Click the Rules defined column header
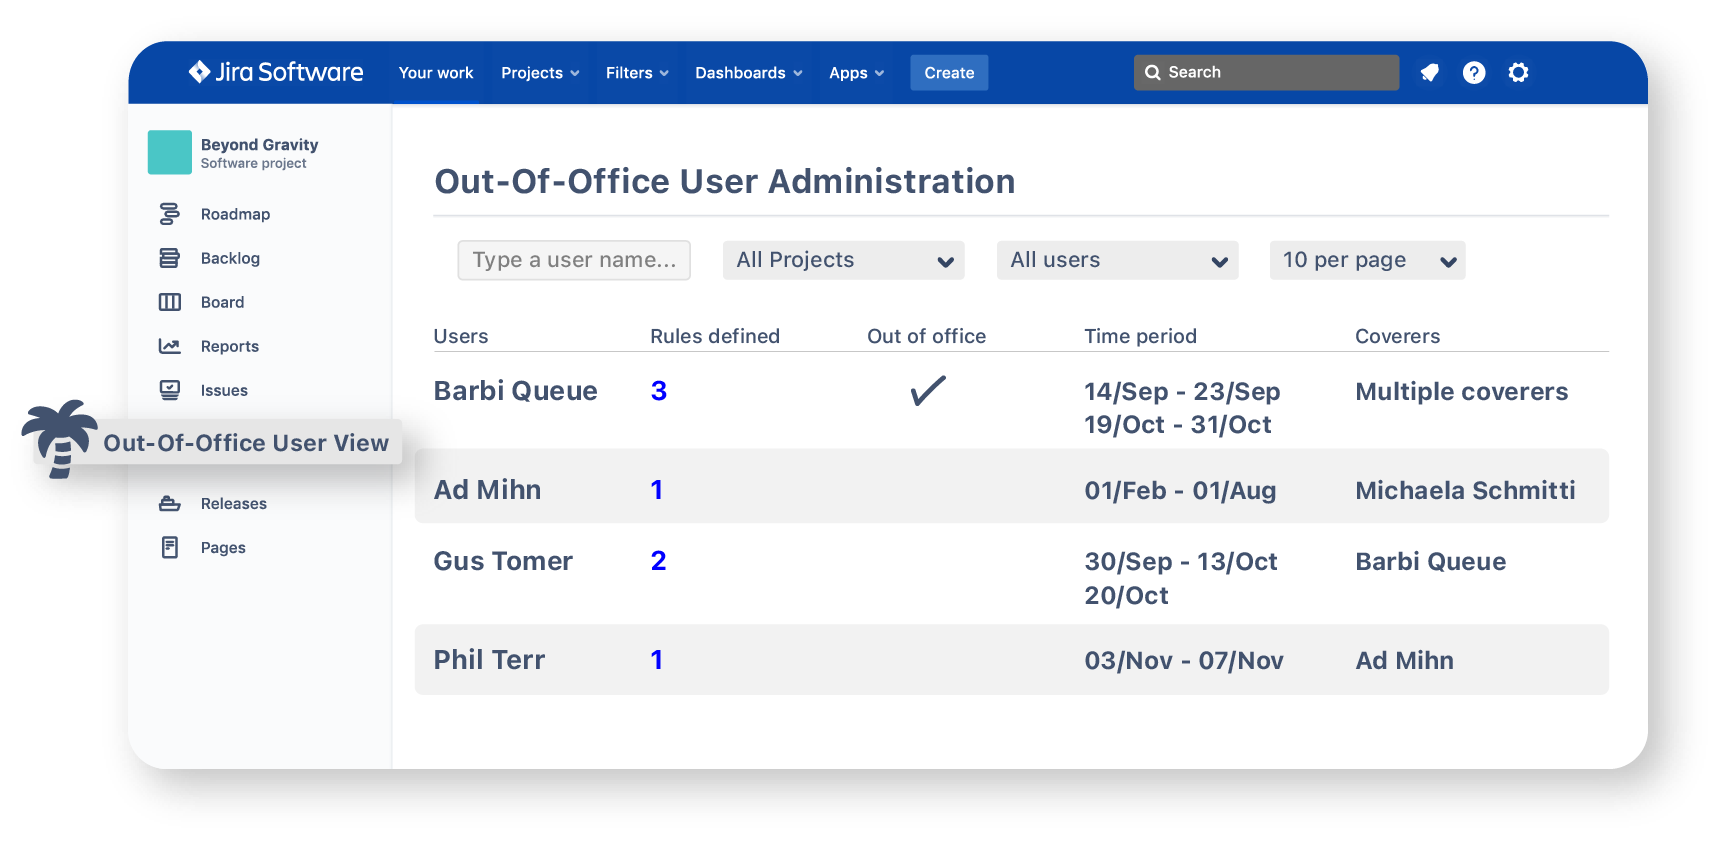The width and height of the screenshot is (1735, 843). [x=715, y=336]
